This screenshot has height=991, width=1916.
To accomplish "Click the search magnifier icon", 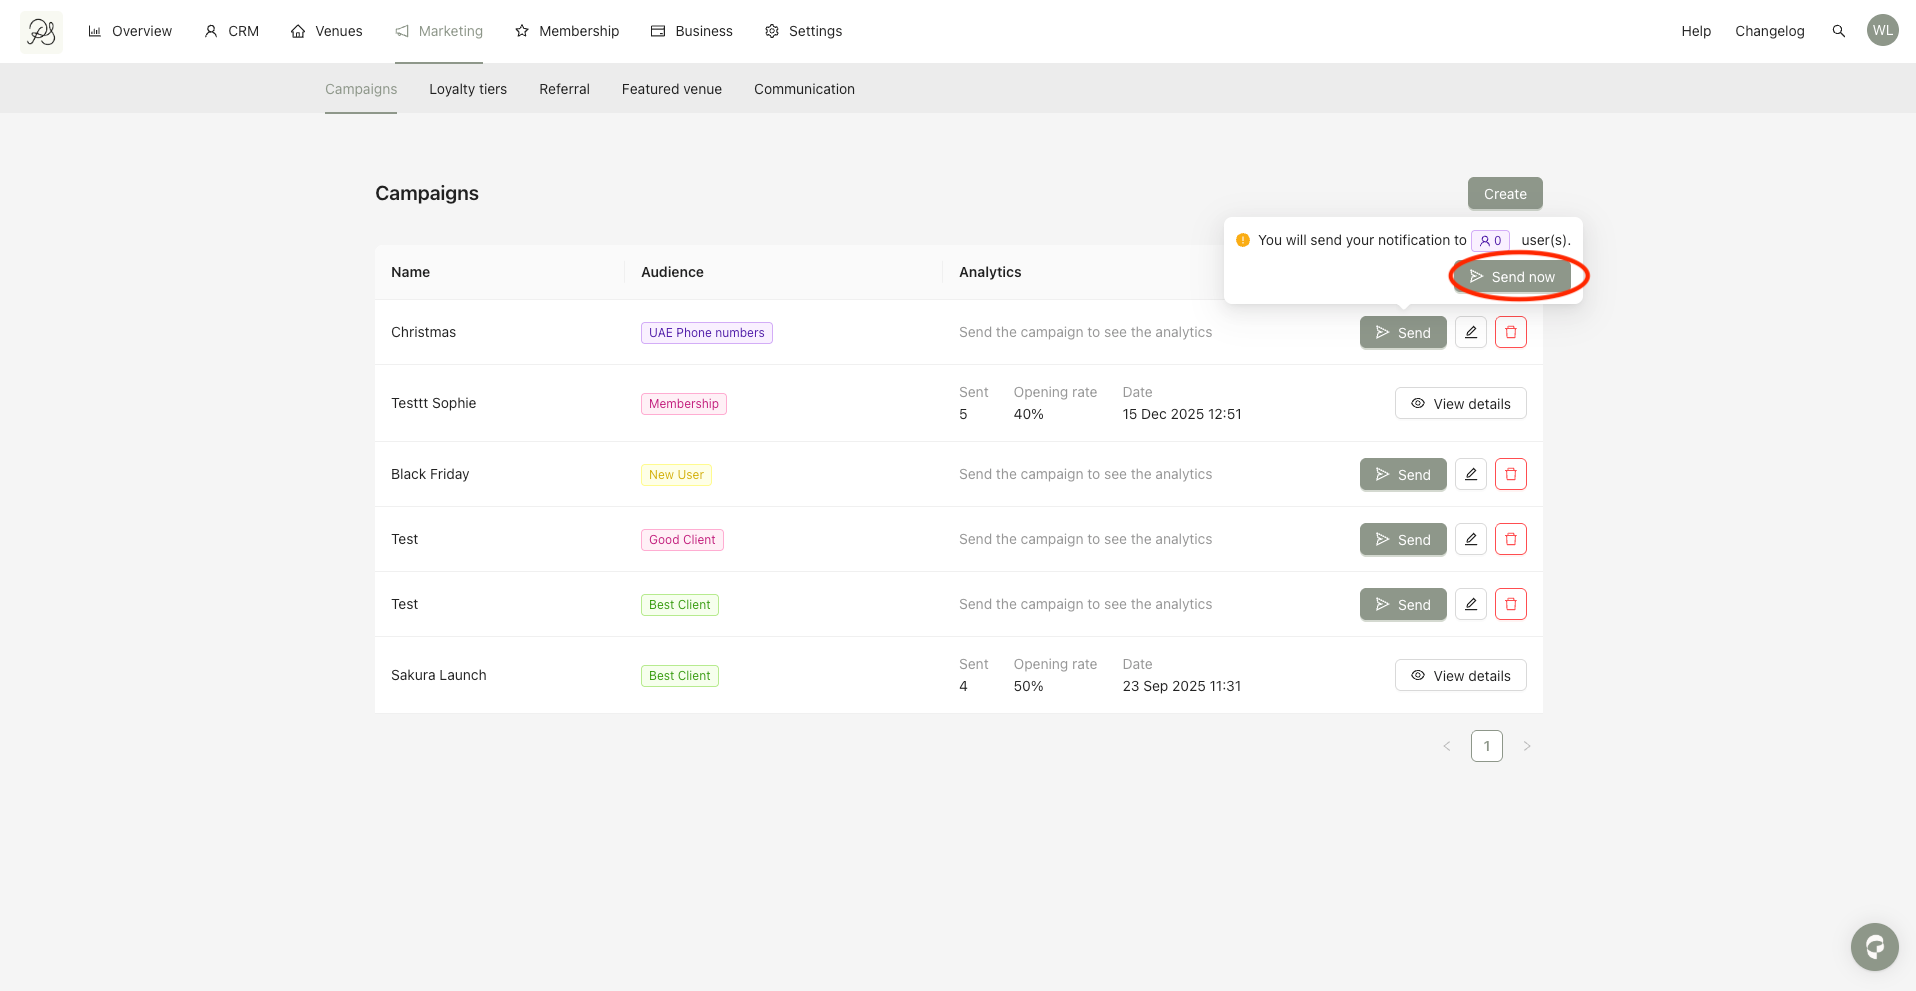I will [1838, 31].
